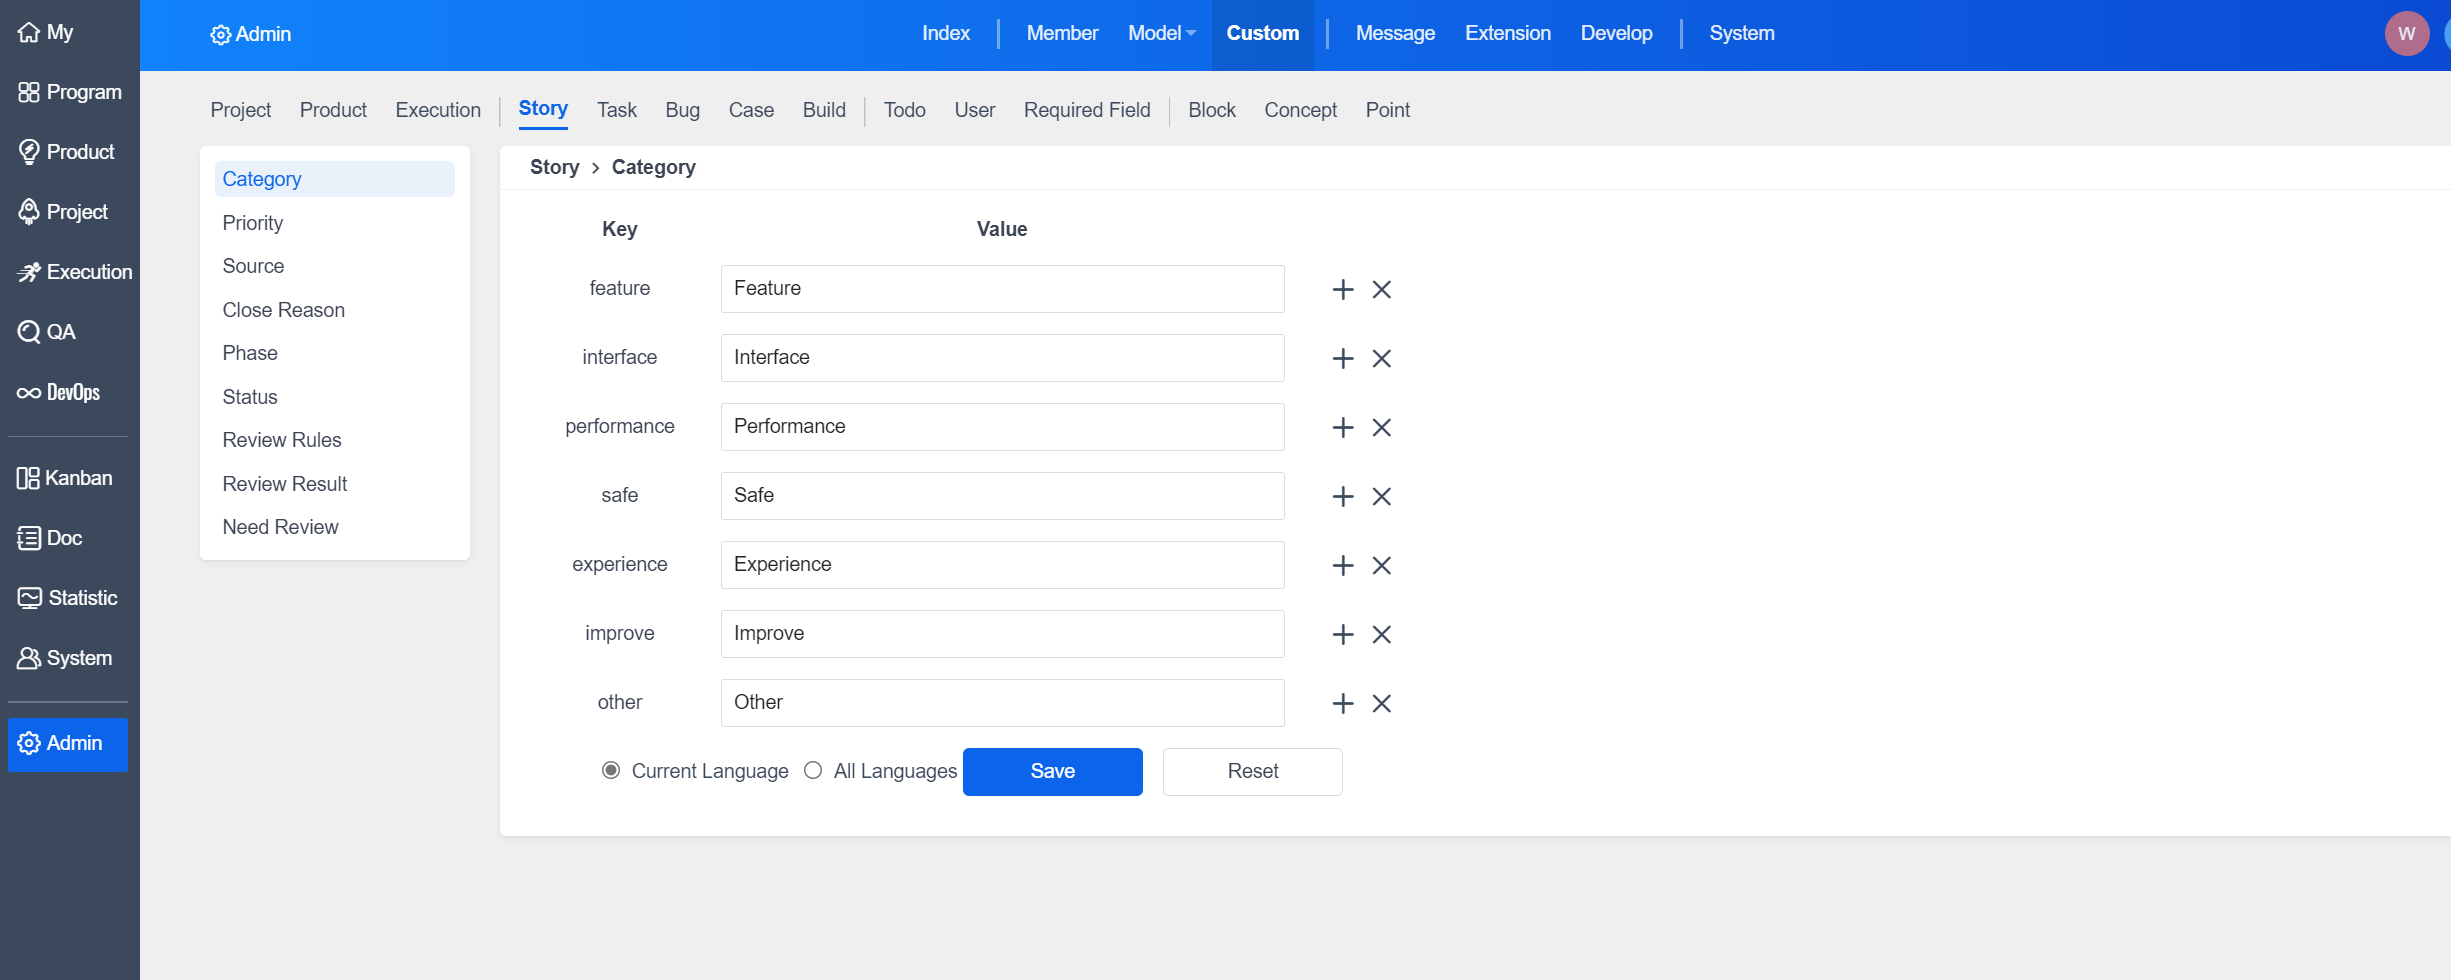Image resolution: width=2451 pixels, height=980 pixels.
Task: Expand the Model dropdown in top navigation
Action: point(1161,33)
